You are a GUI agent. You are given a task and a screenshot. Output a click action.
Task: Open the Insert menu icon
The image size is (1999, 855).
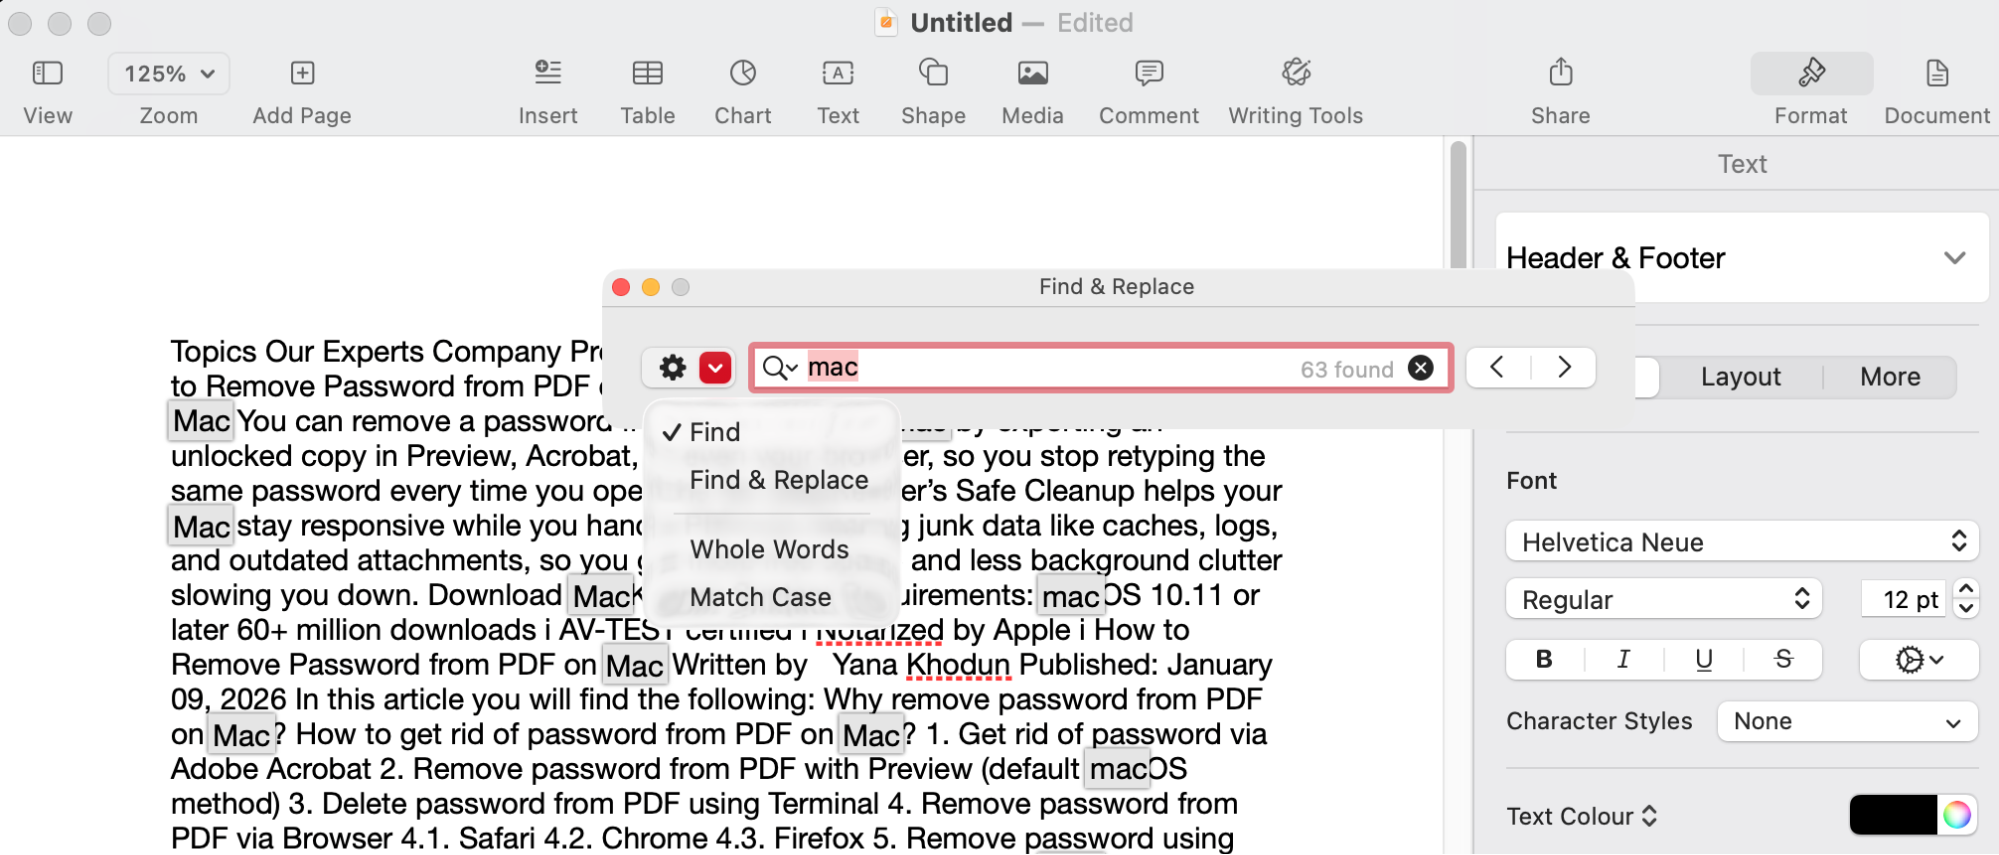click(547, 73)
